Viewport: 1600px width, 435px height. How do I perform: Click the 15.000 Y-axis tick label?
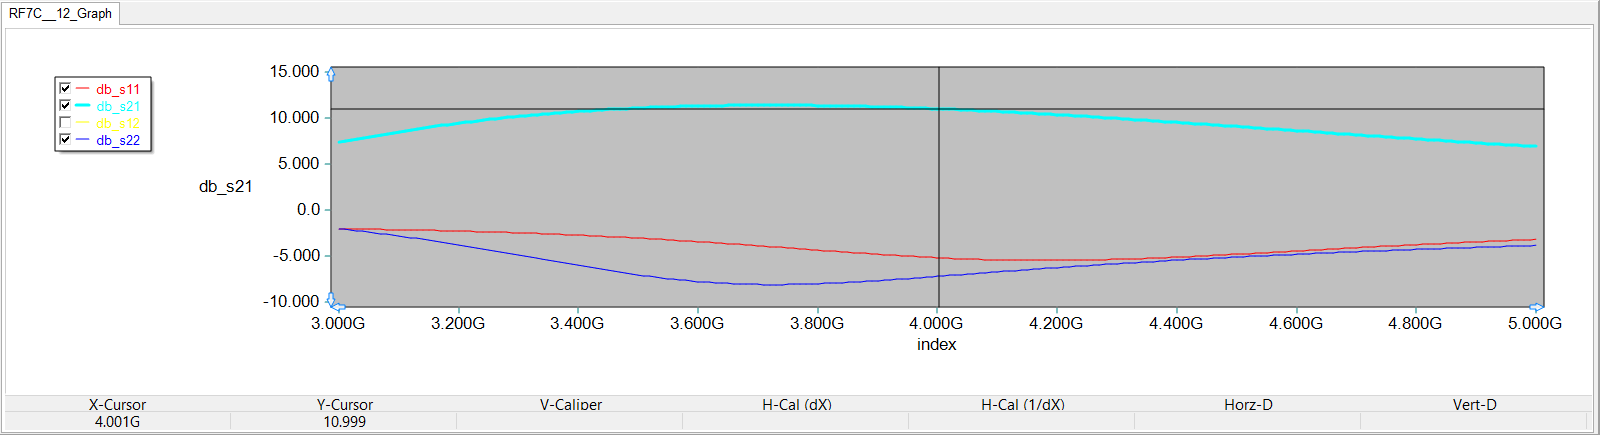[x=294, y=72]
